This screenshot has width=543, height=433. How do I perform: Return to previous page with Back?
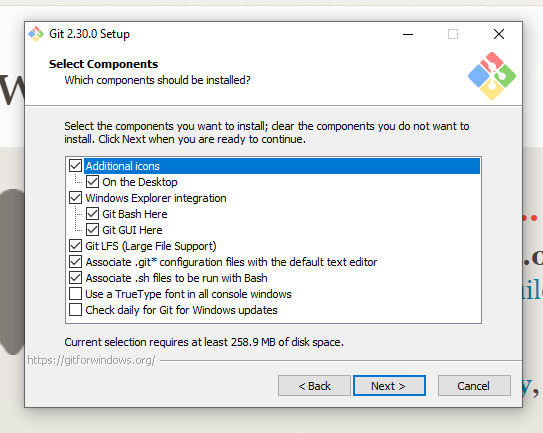pos(314,386)
